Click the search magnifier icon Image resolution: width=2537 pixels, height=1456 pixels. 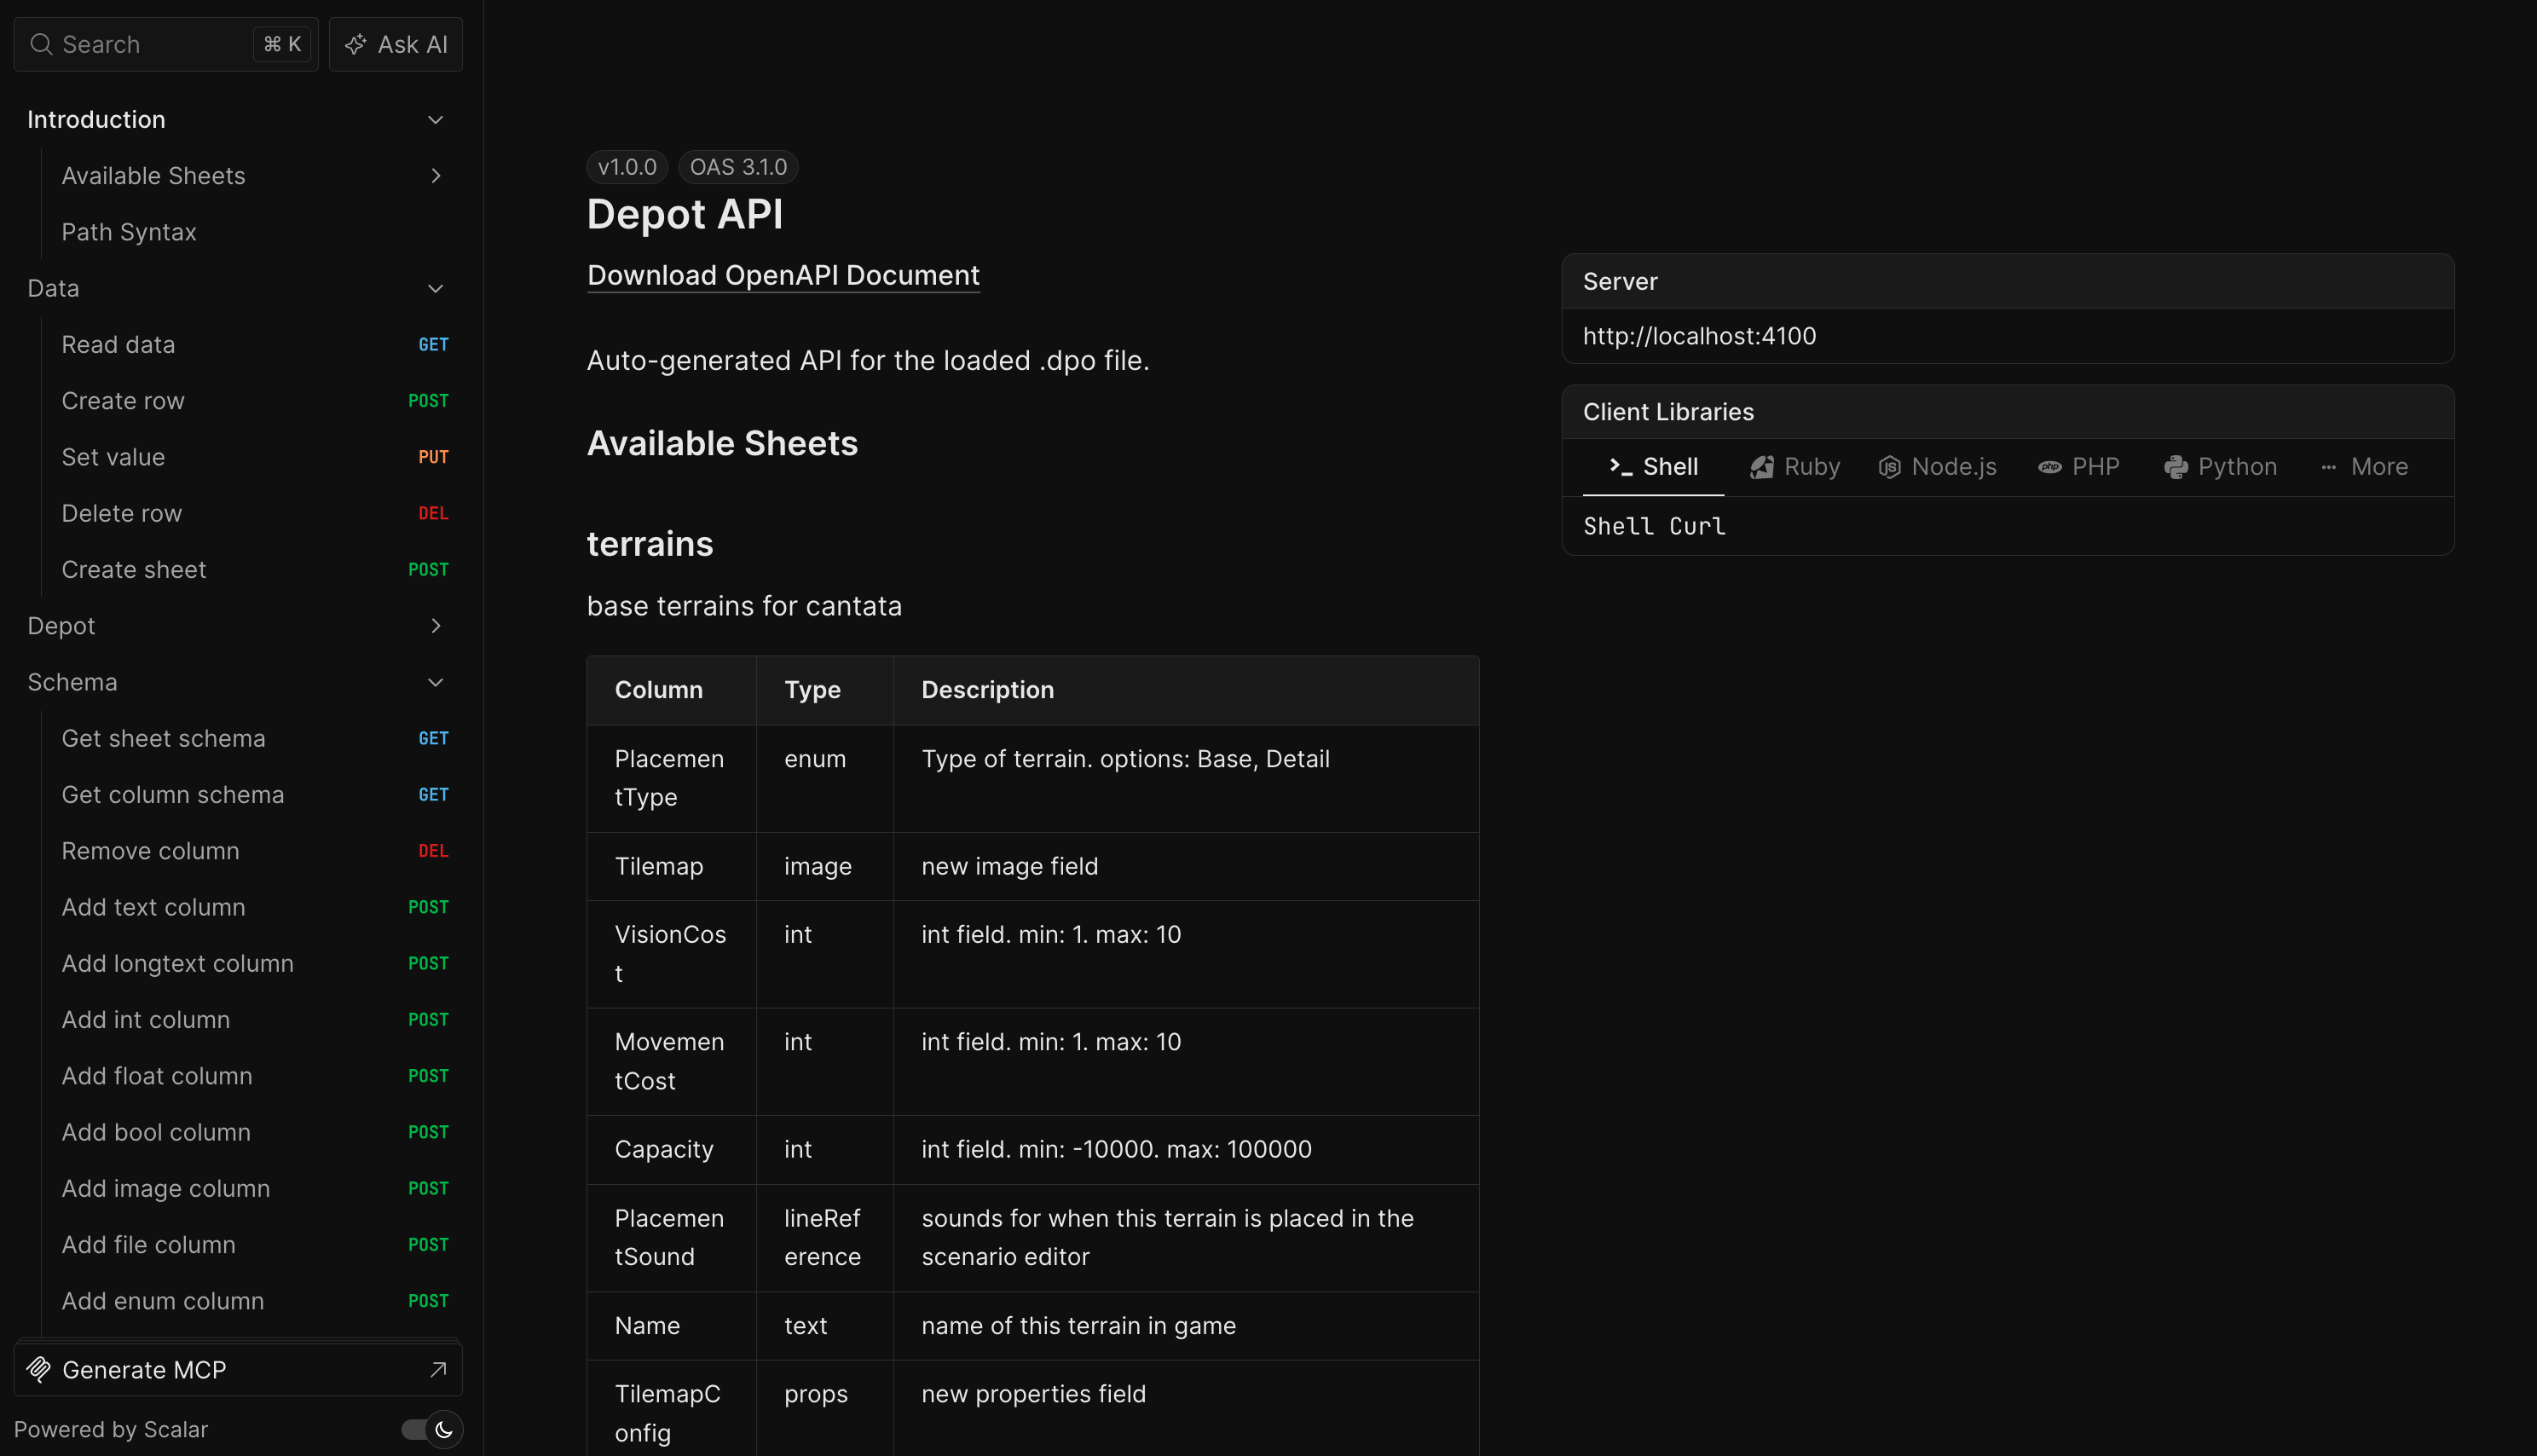pos(41,44)
